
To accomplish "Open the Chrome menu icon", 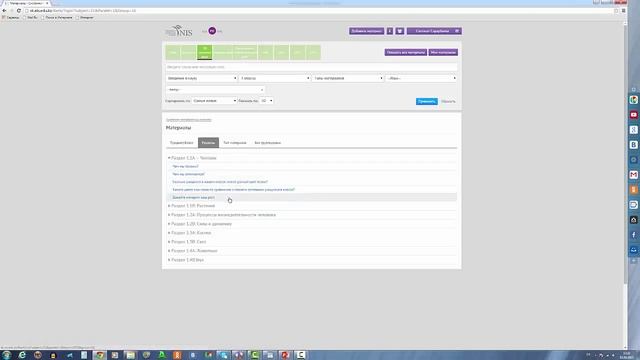I will [x=623, y=11].
